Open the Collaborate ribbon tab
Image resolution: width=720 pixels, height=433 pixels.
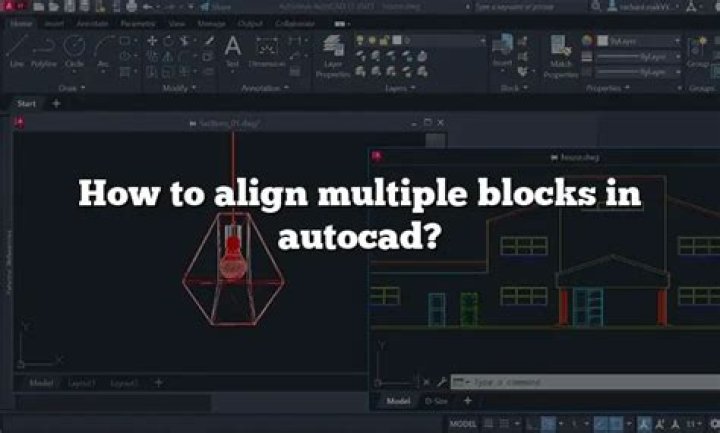pos(295,23)
